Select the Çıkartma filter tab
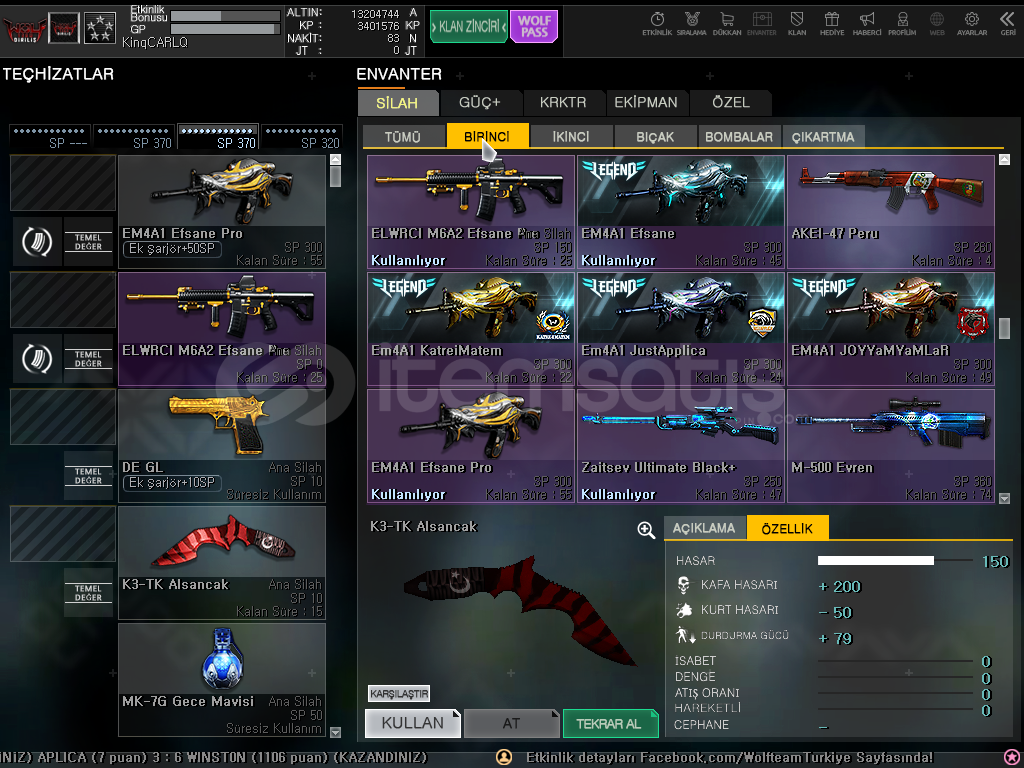 [824, 136]
